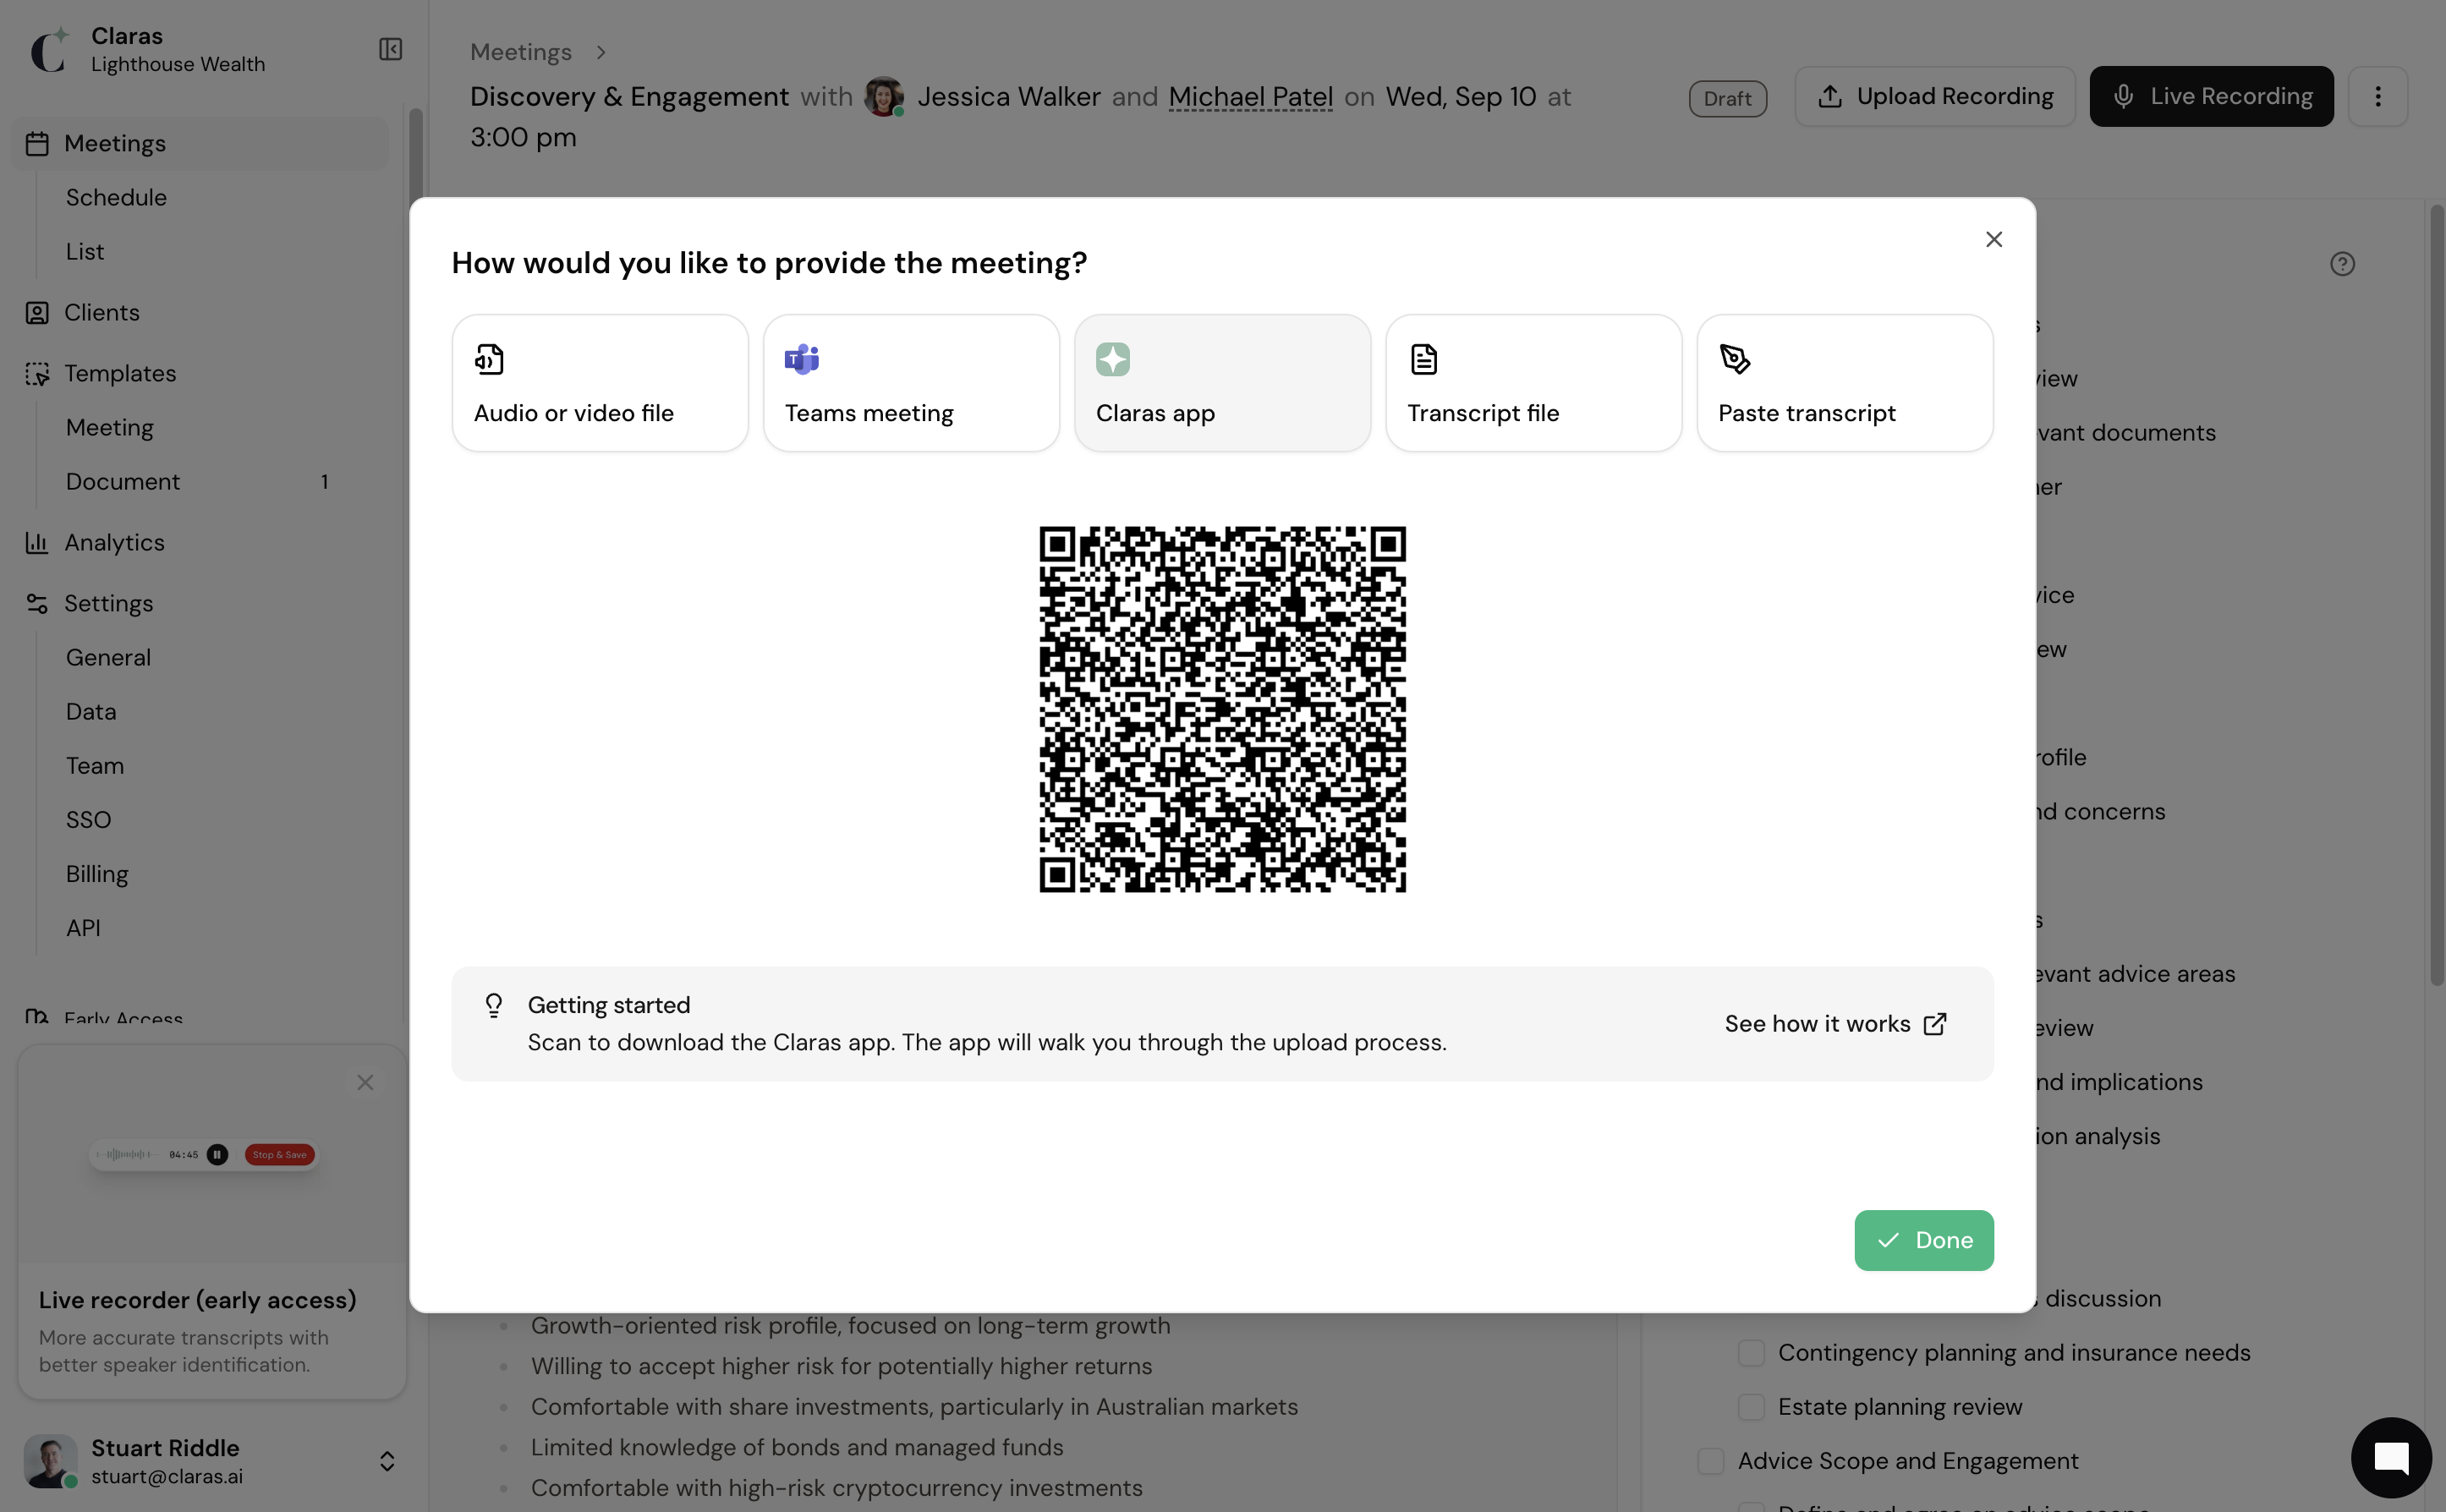2446x1512 pixels.
Task: Dismiss the Live recorder promo card
Action: pos(365,1082)
